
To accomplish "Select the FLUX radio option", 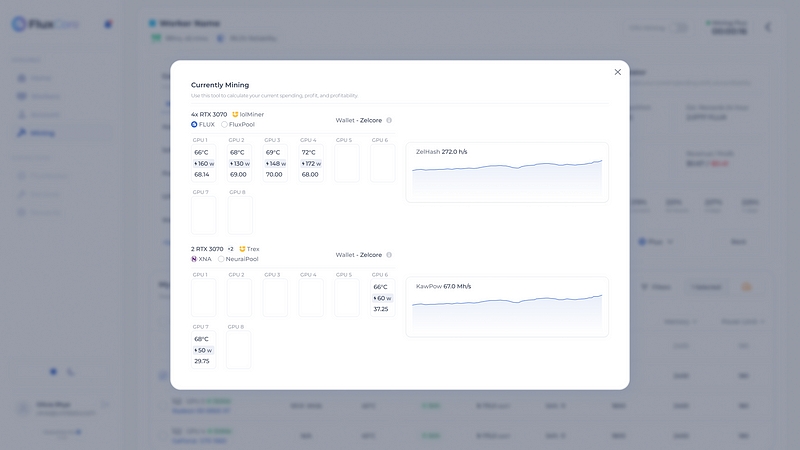I will click(194, 124).
